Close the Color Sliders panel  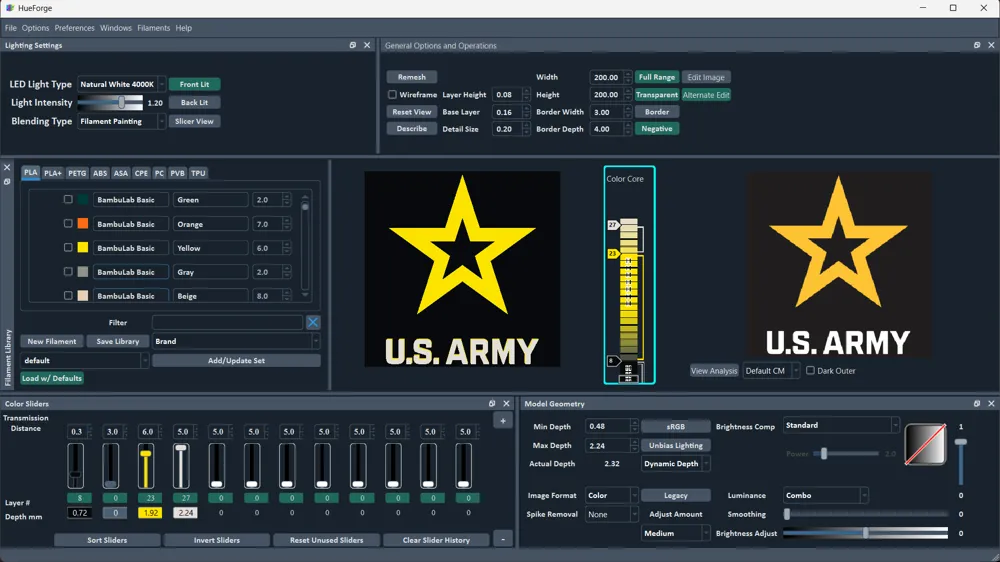506,404
